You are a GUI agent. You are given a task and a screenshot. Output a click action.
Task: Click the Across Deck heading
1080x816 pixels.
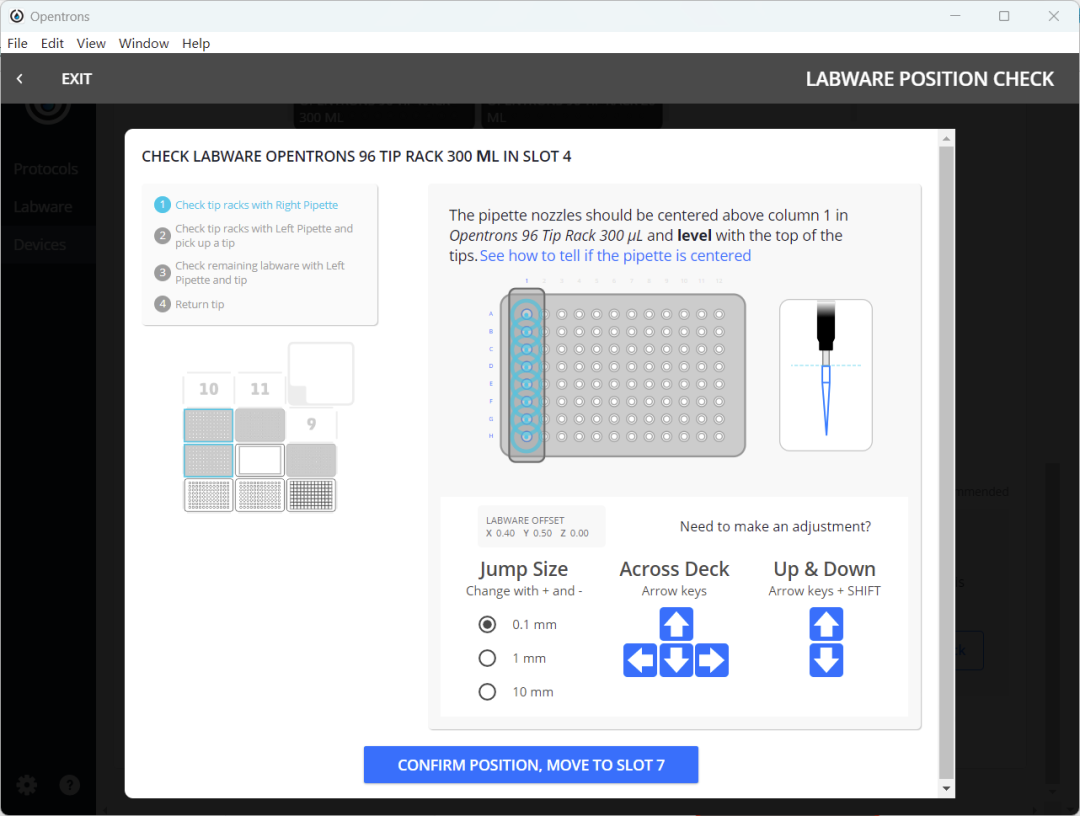(x=674, y=569)
